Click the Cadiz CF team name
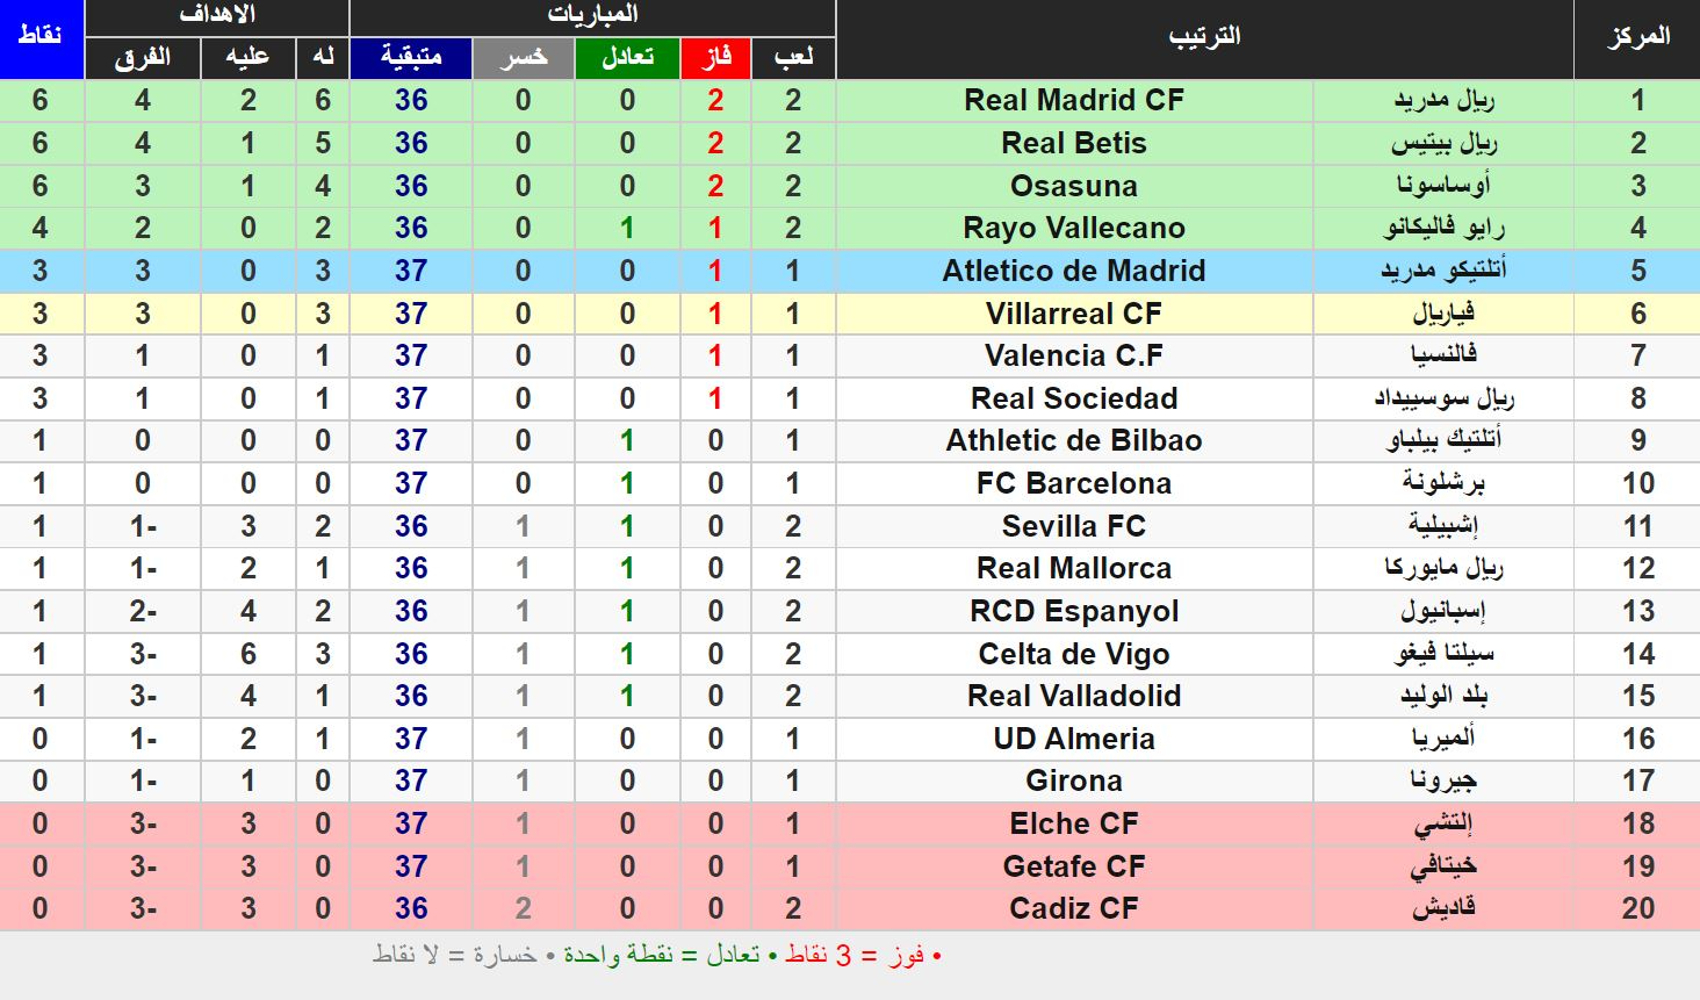Image resolution: width=1700 pixels, height=1000 pixels. (1074, 908)
